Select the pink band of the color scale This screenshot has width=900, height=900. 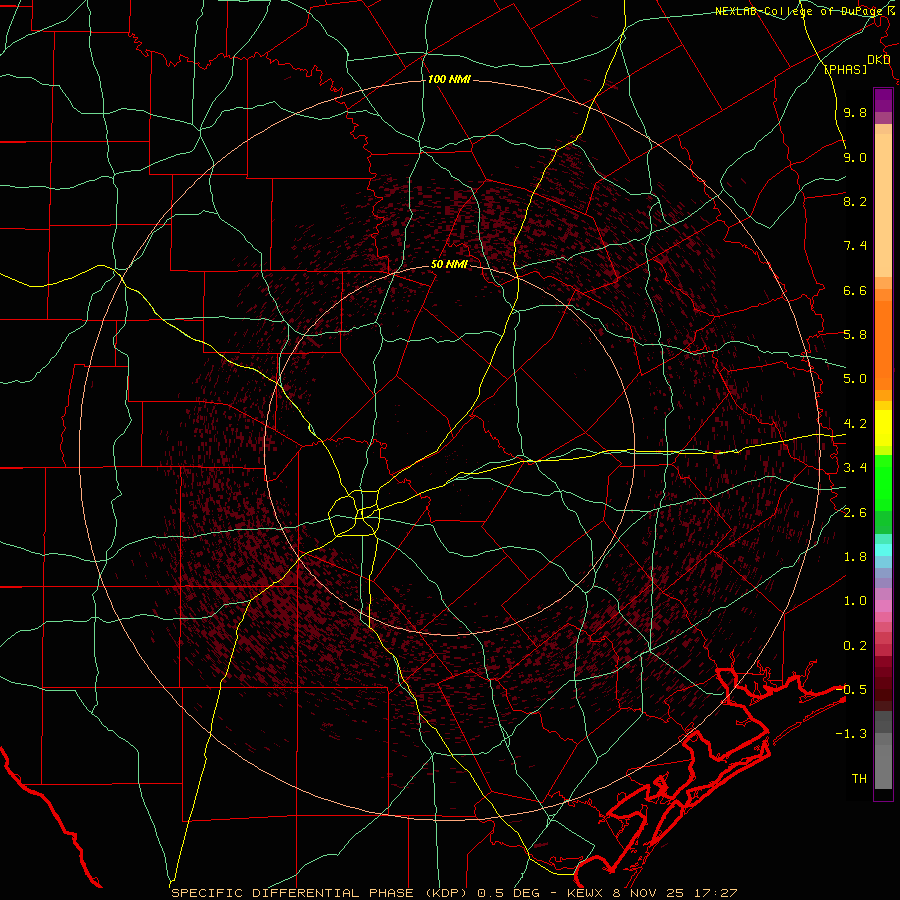click(883, 605)
